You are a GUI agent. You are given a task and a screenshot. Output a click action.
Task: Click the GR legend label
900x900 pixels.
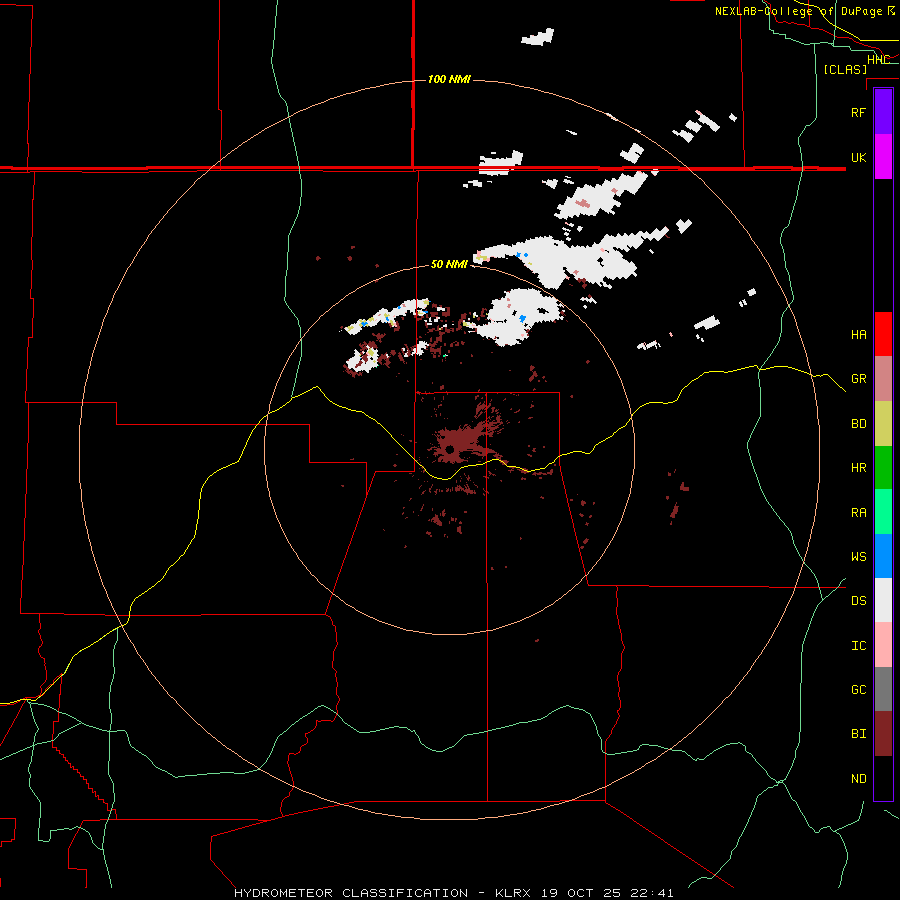coord(858,379)
